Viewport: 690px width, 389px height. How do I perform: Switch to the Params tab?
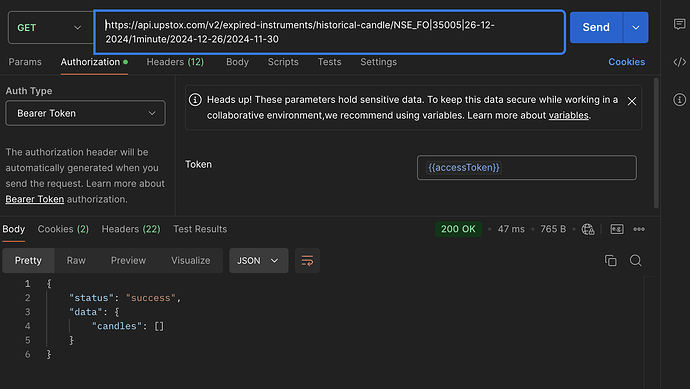pyautogui.click(x=25, y=62)
